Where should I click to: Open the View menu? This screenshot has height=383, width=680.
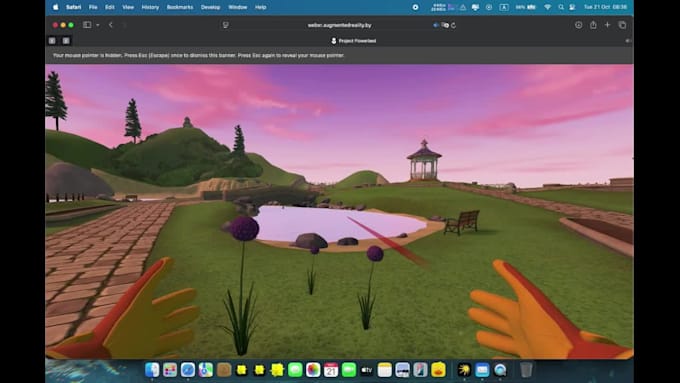point(128,7)
